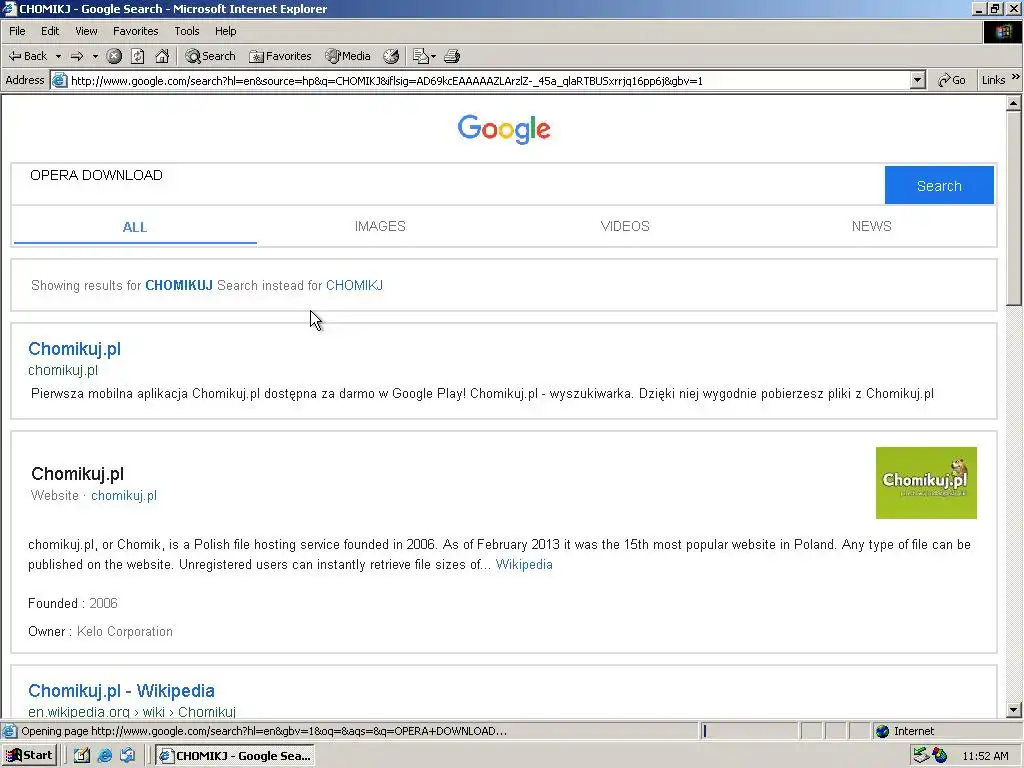This screenshot has height=768, width=1024.
Task: Switch to the IMAGES tab
Action: [x=380, y=226]
